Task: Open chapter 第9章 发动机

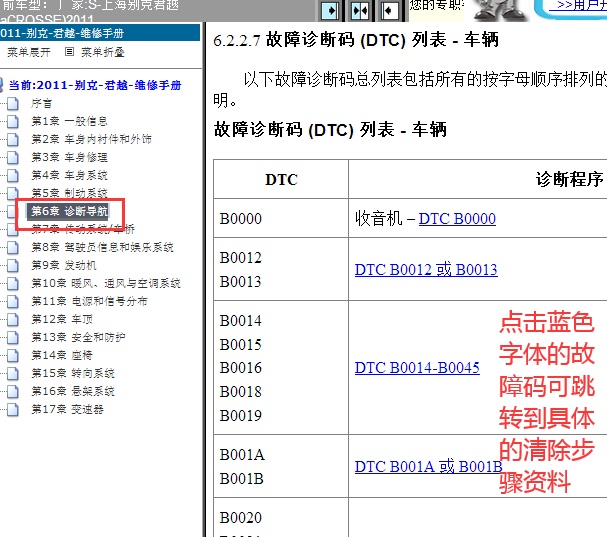Action: [64, 266]
